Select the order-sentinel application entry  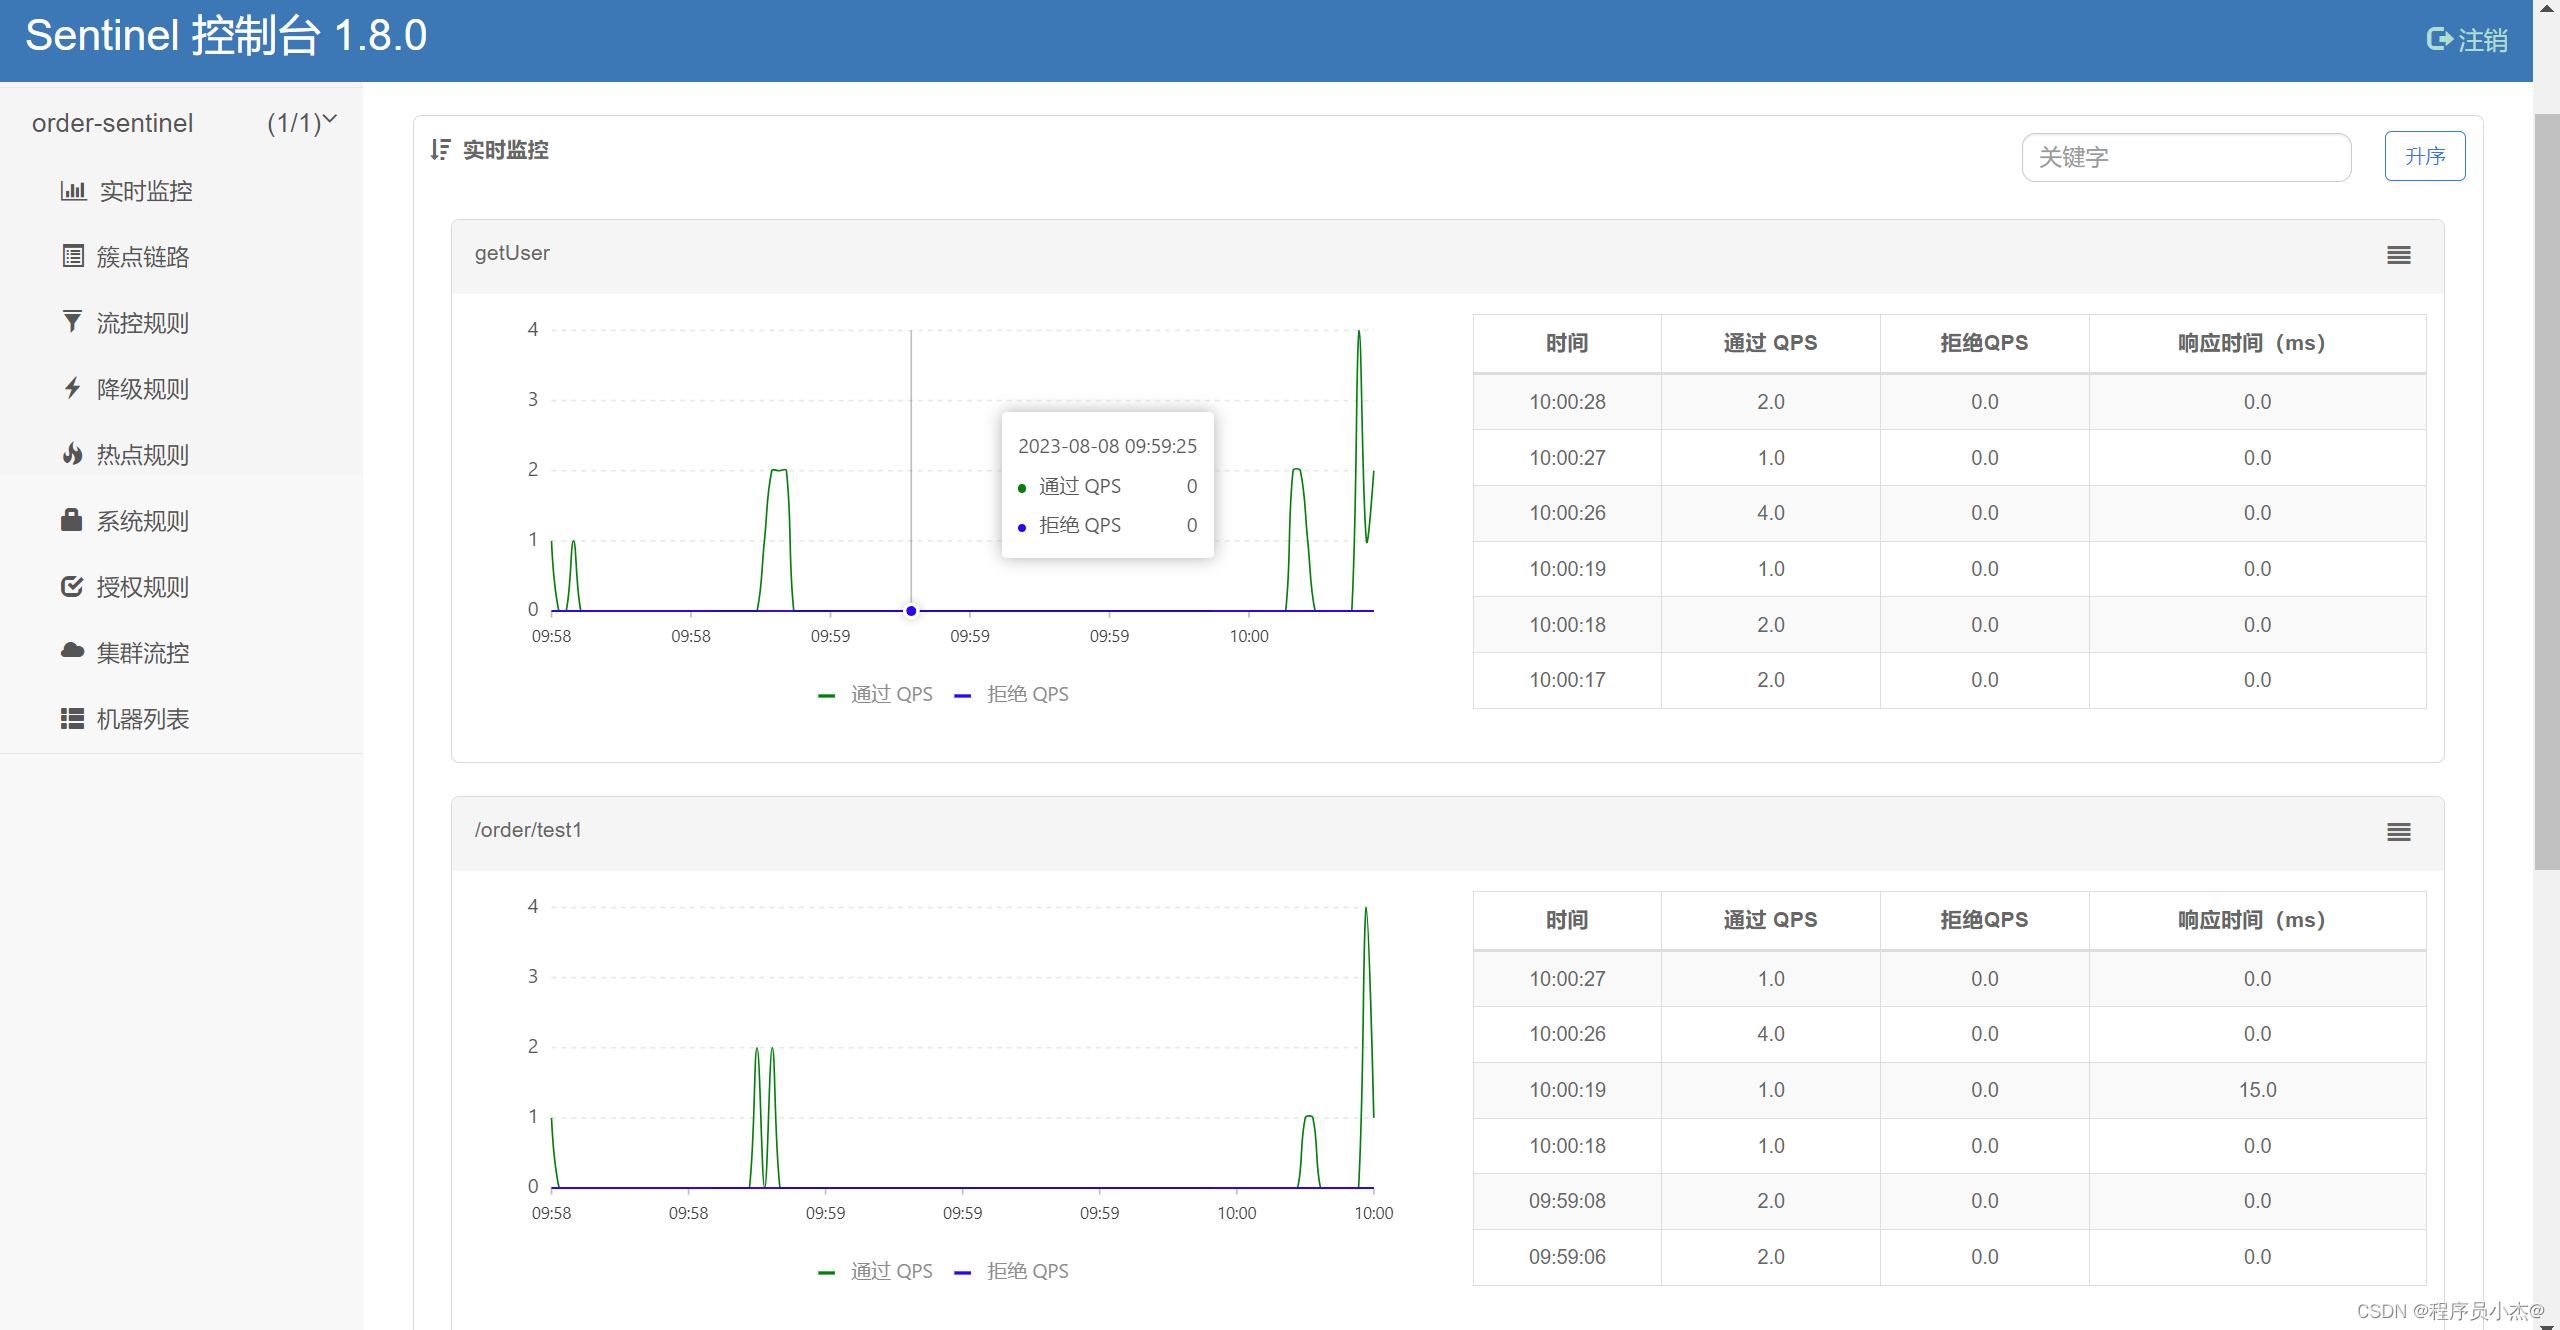coord(112,123)
